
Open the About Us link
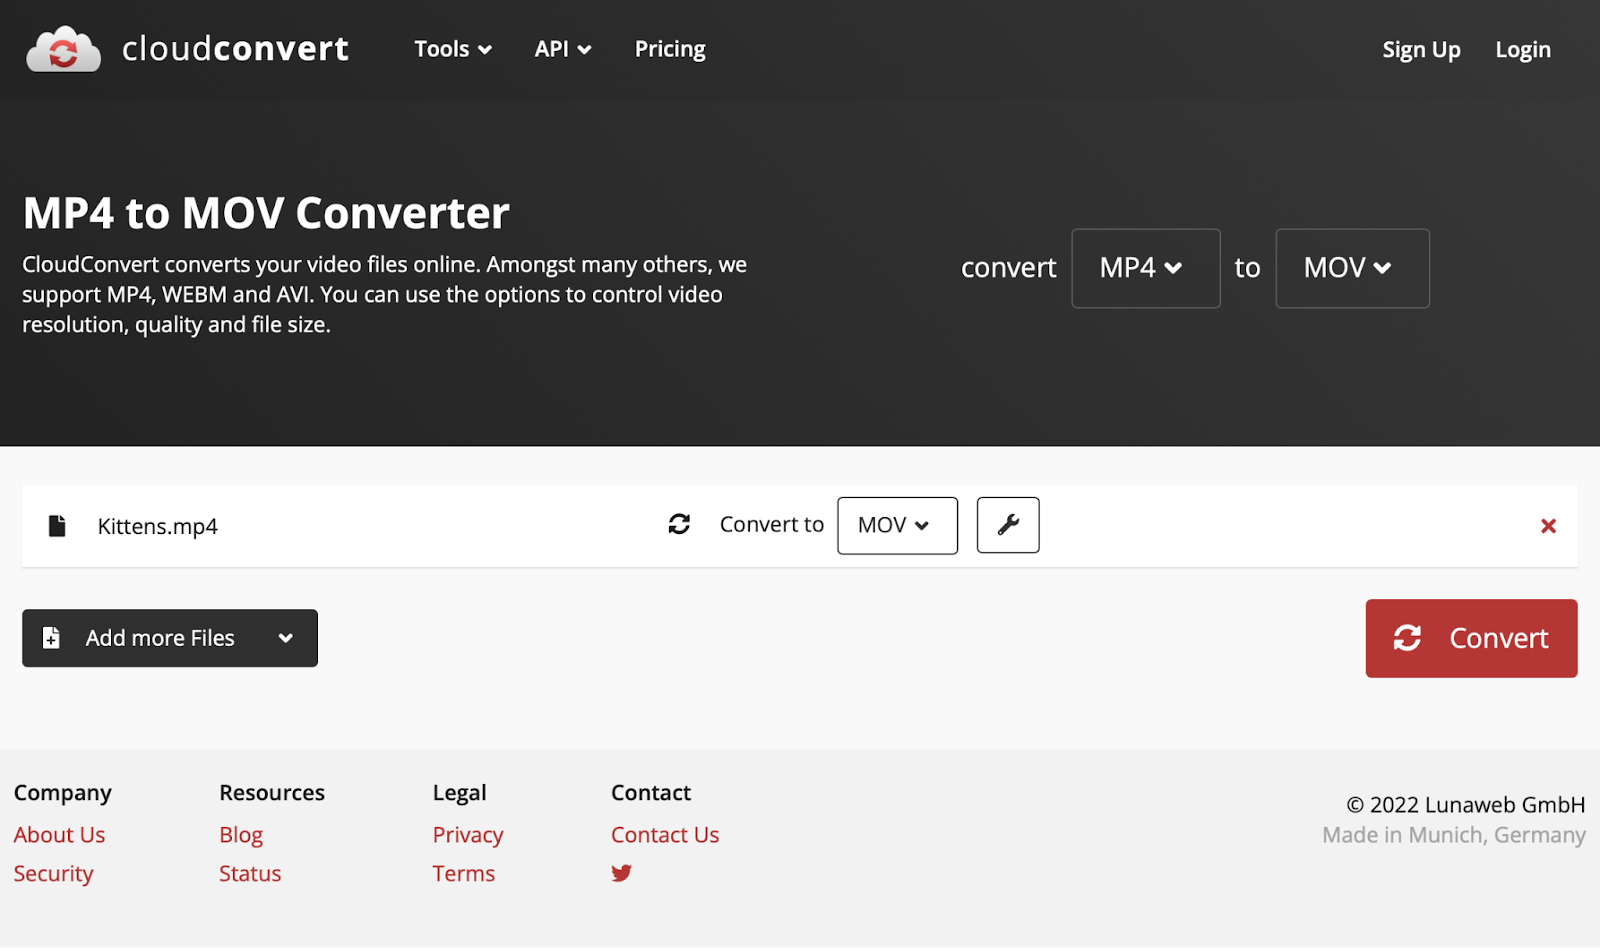pyautogui.click(x=59, y=834)
